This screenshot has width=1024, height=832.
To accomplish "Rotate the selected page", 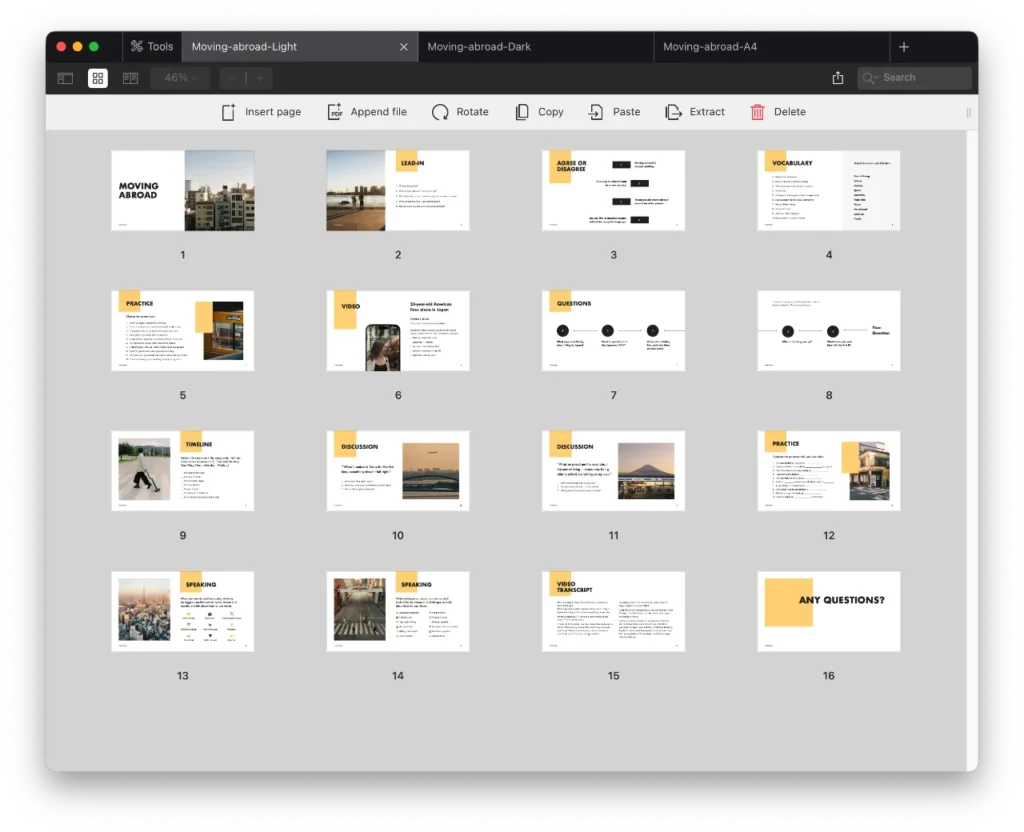I will pos(440,112).
